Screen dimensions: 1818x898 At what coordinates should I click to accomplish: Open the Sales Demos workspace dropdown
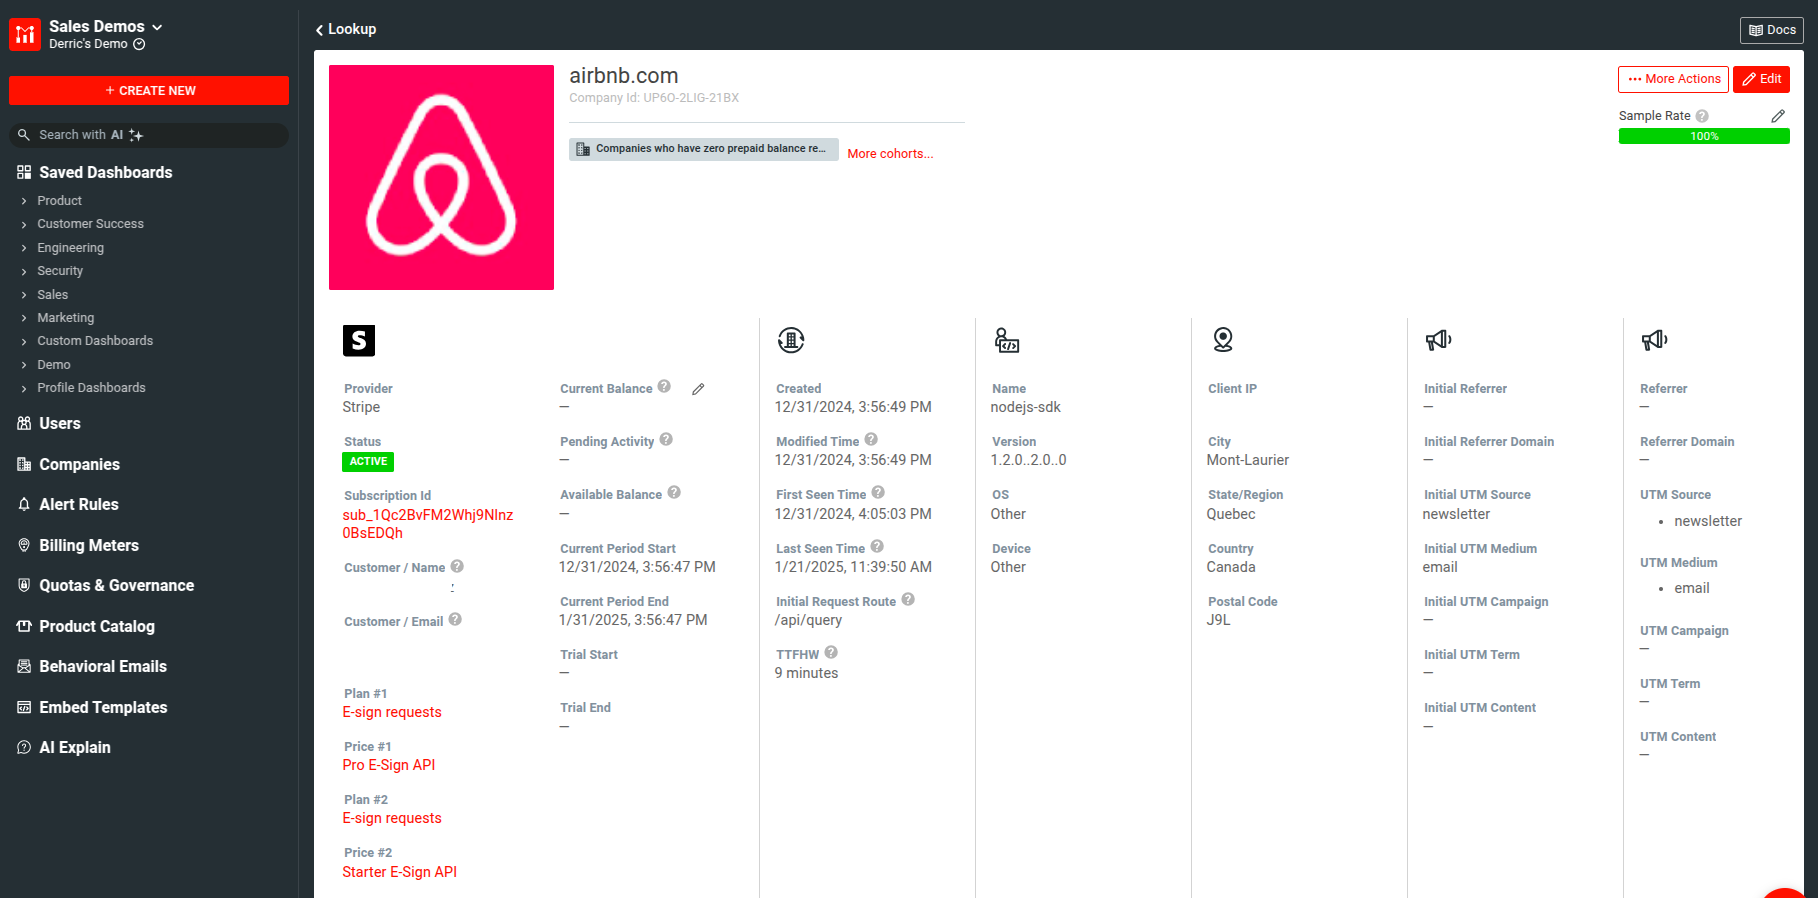click(x=105, y=27)
